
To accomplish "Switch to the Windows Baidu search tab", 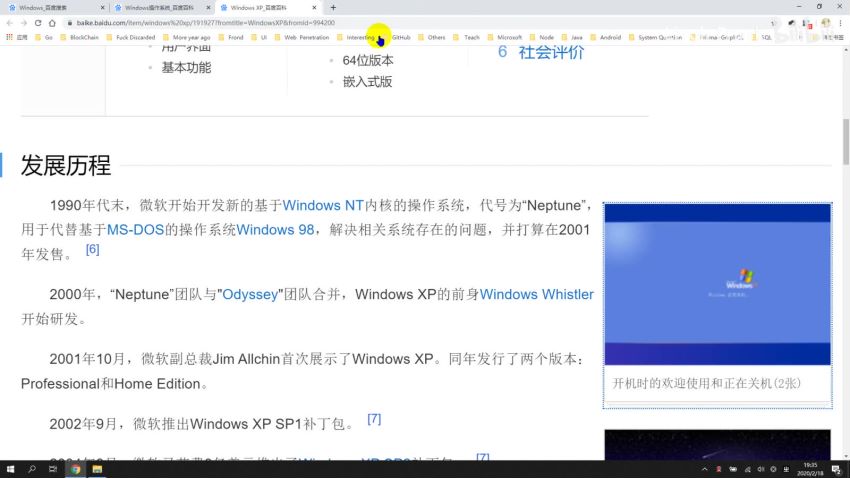I will pyautogui.click(x=56, y=8).
